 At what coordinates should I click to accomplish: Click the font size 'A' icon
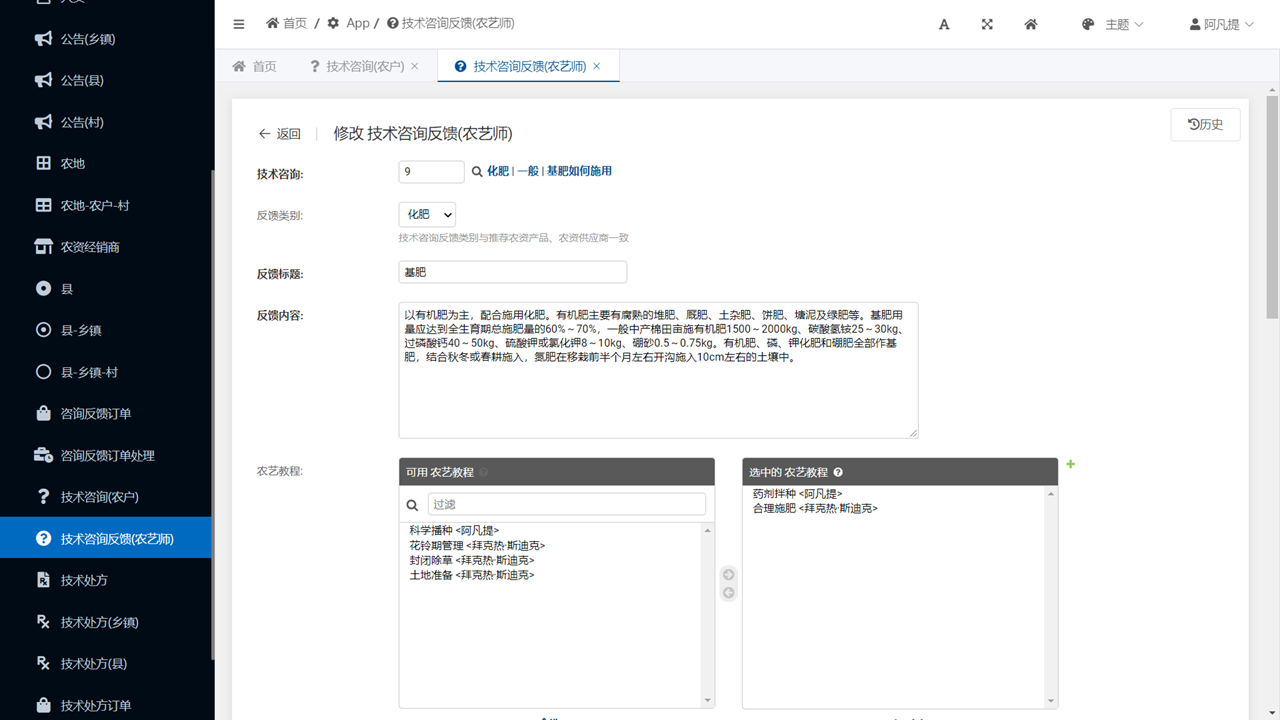tap(943, 24)
